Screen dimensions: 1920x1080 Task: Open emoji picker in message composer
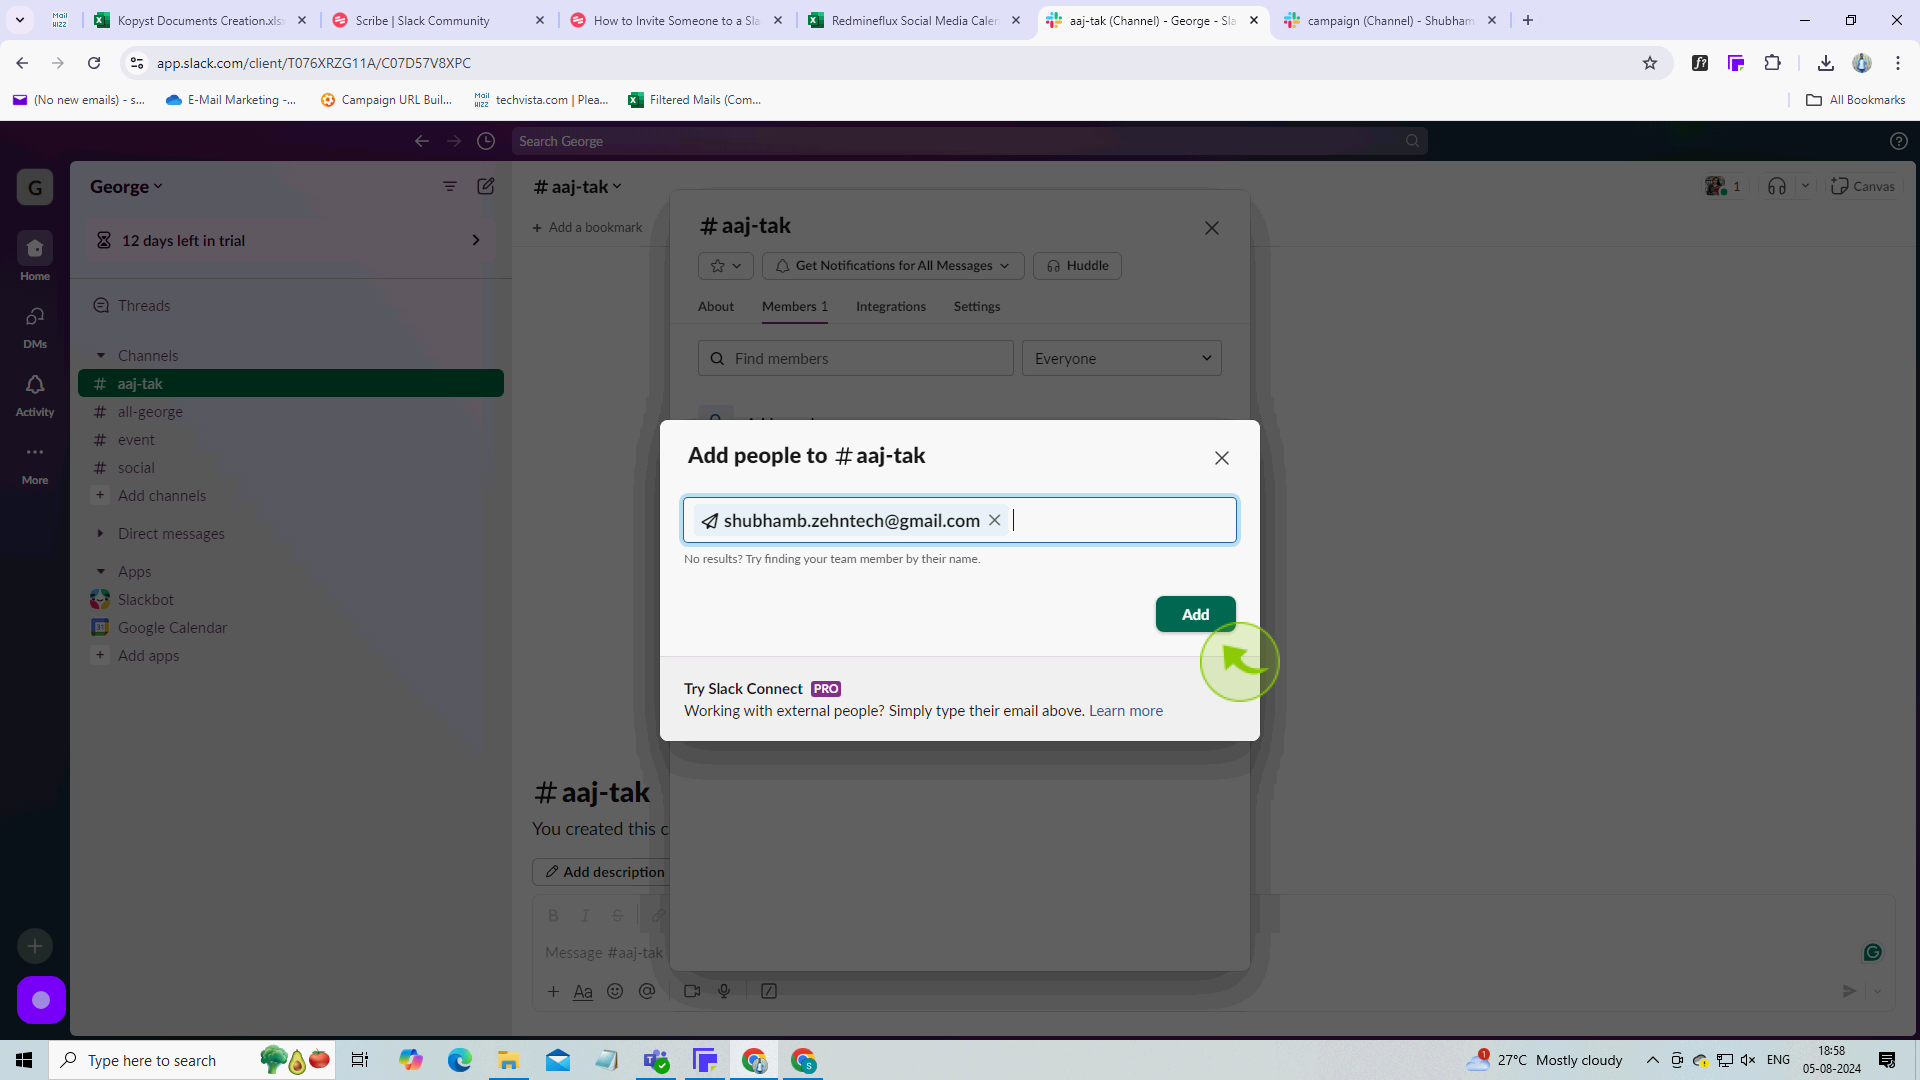pyautogui.click(x=615, y=991)
